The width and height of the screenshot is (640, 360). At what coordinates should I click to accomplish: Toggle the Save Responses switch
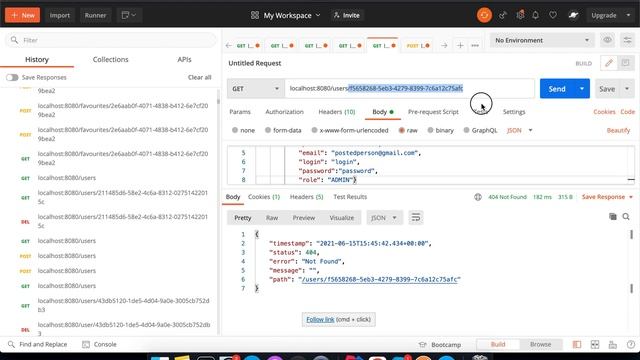[x=12, y=78]
